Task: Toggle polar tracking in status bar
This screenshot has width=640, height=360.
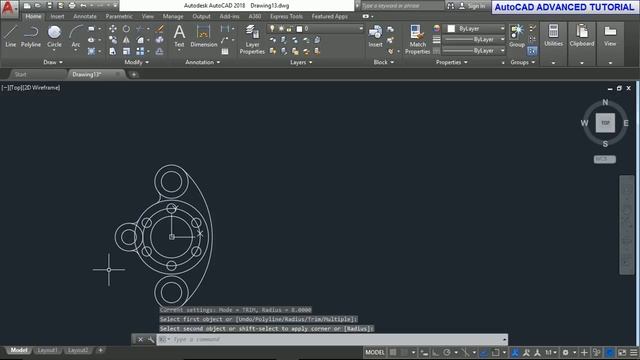Action: pyautogui.click(x=447, y=352)
